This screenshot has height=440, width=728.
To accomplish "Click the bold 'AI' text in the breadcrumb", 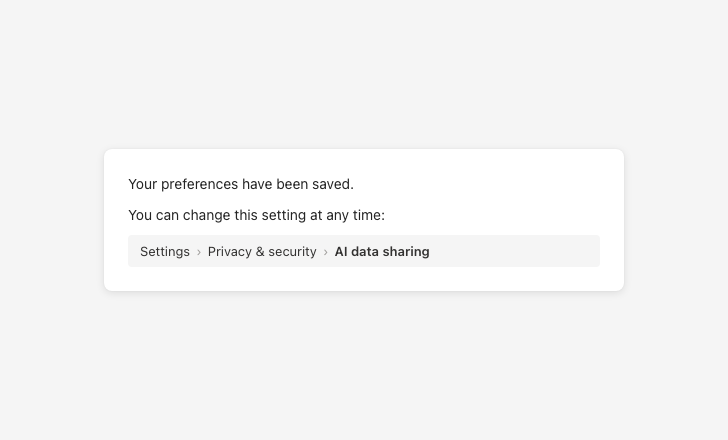I will [x=341, y=252].
